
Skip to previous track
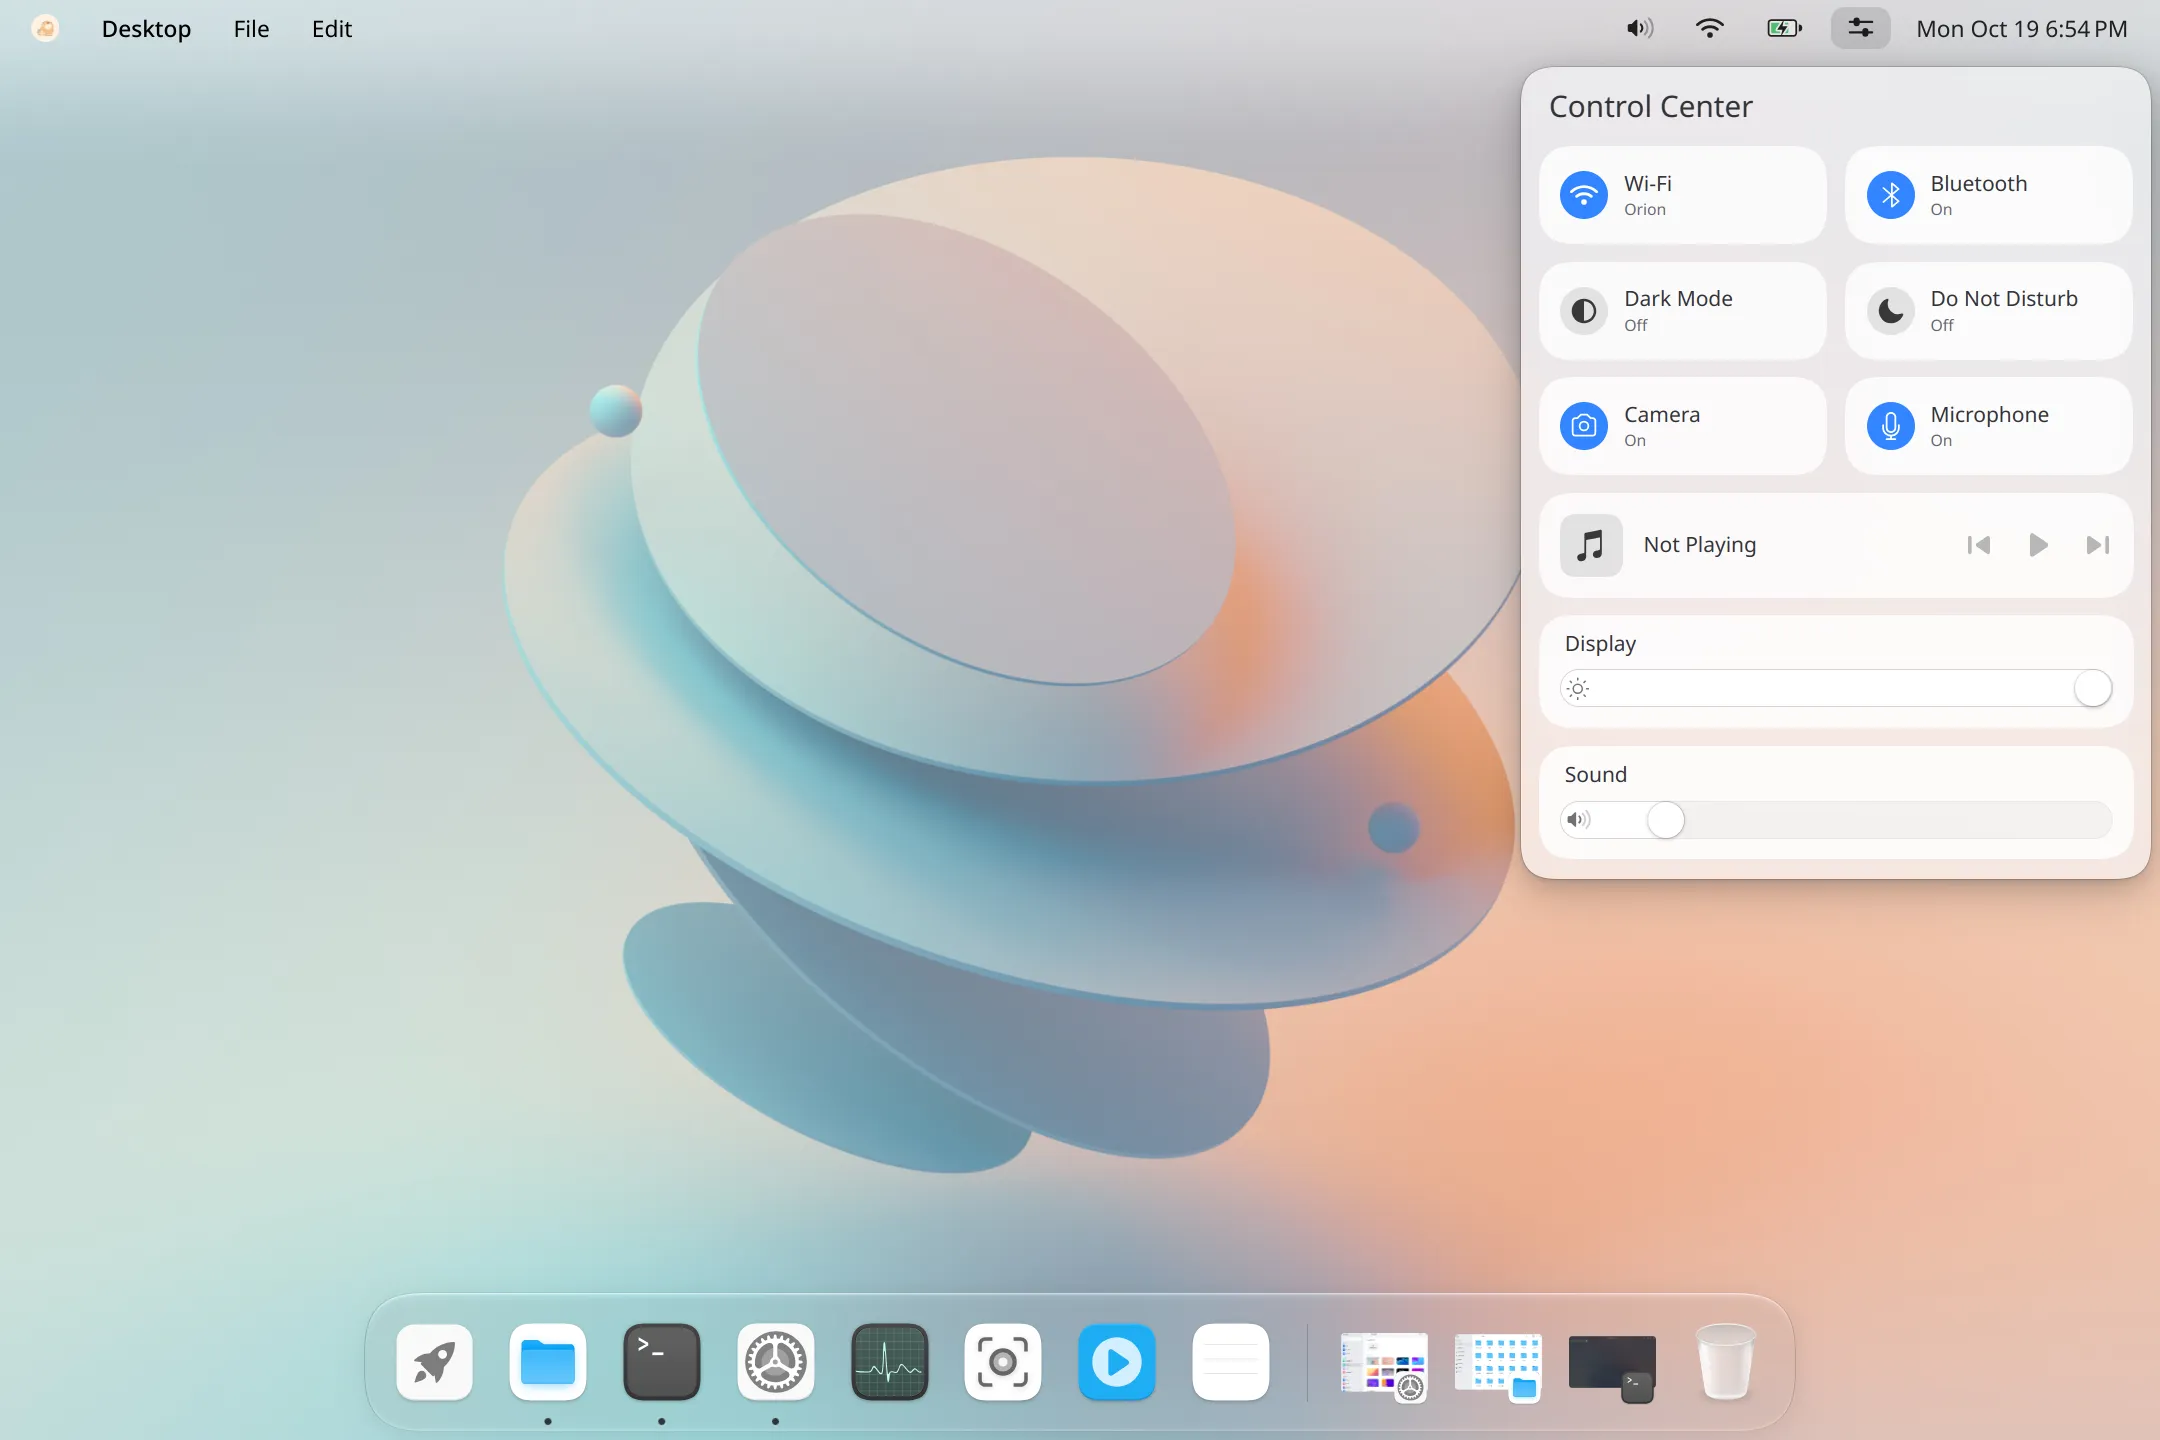click(x=1978, y=545)
